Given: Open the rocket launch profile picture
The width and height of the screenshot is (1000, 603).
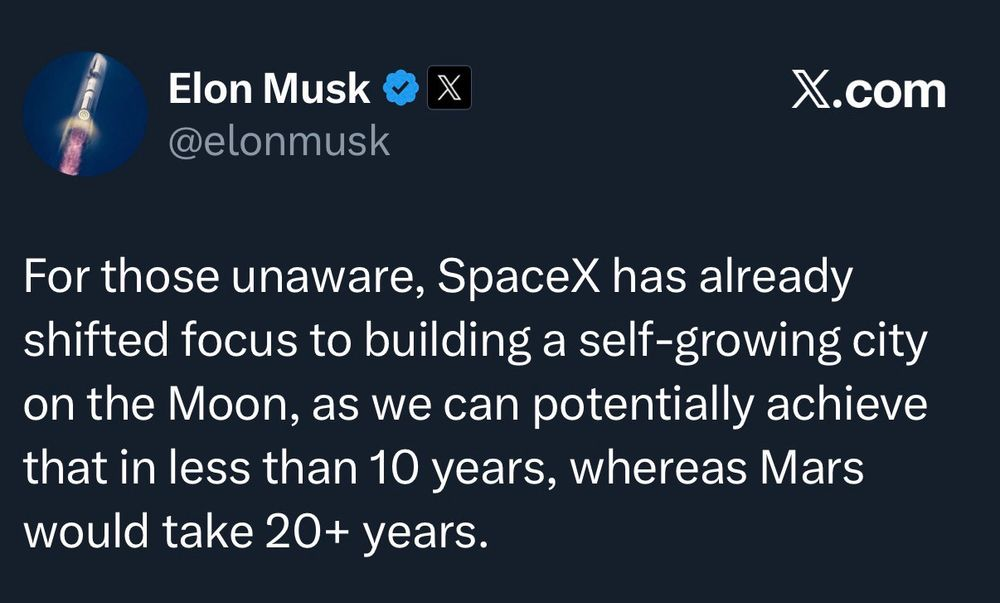Looking at the screenshot, I should [85, 115].
